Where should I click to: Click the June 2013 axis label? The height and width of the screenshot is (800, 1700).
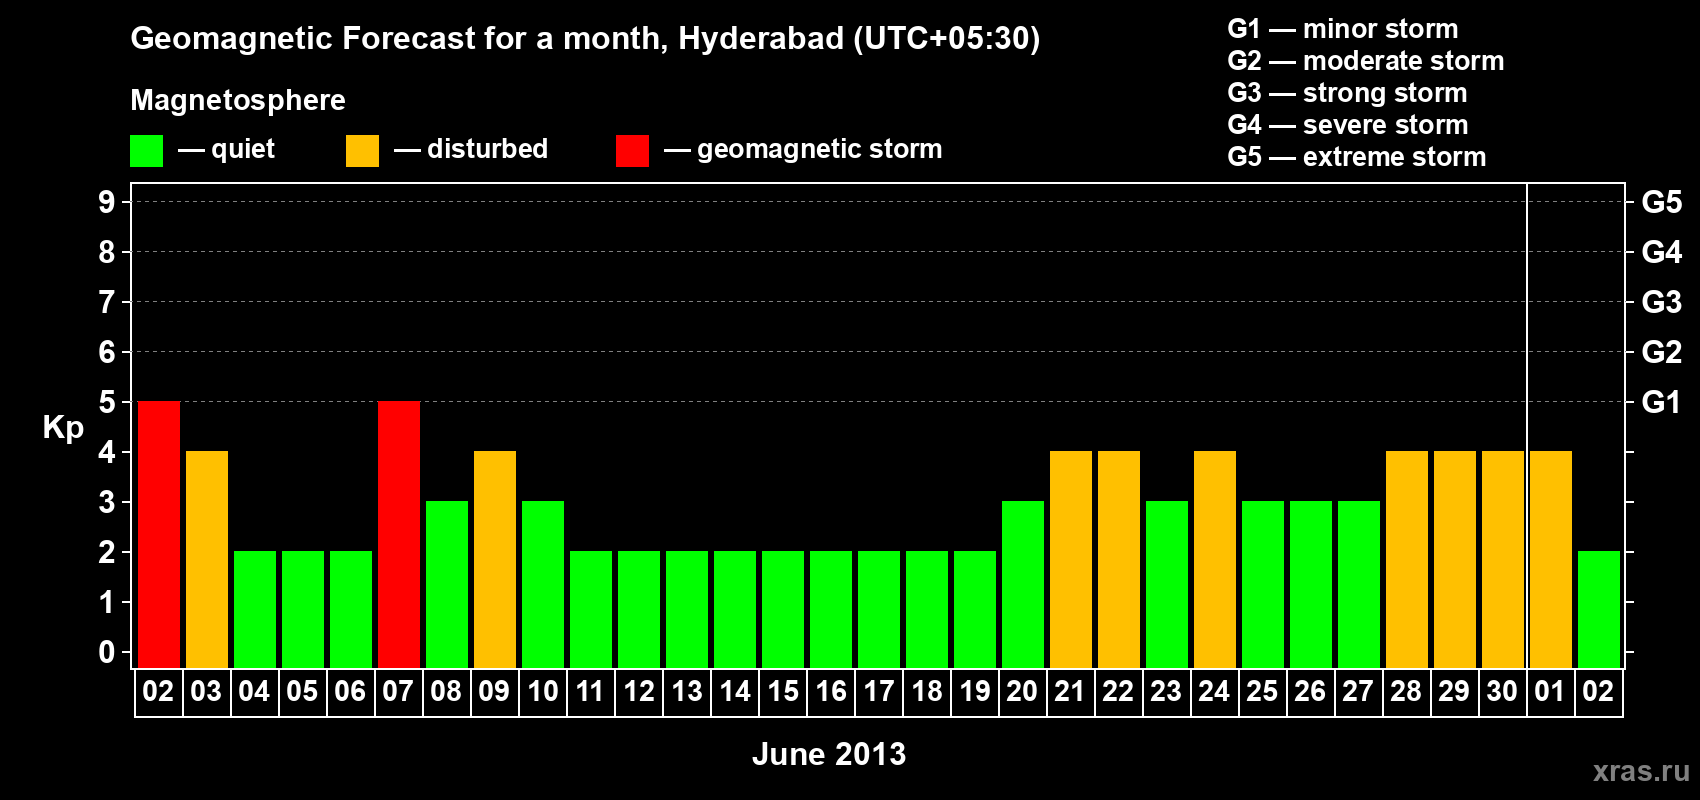(x=829, y=754)
